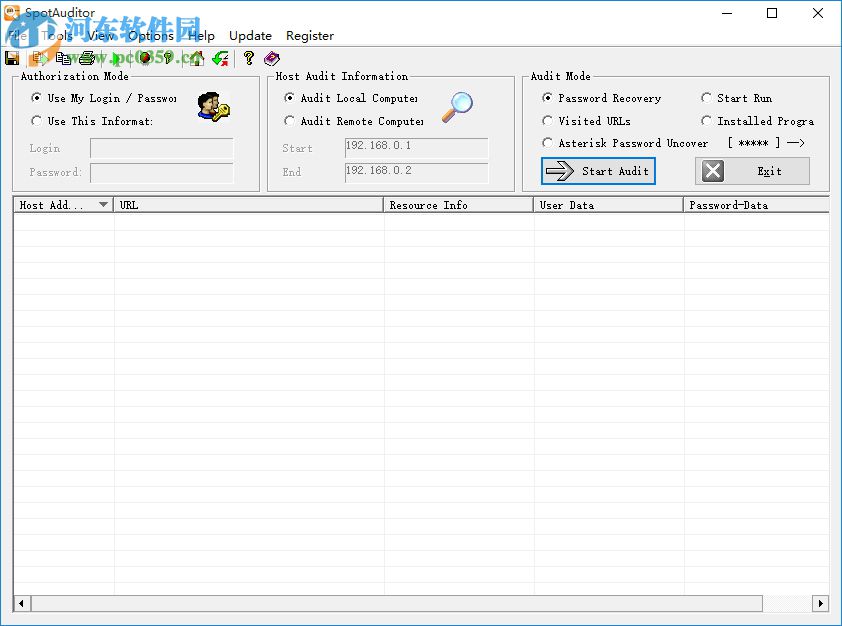Select the Copy icon on the toolbar
842x626 pixels.
(x=63, y=58)
